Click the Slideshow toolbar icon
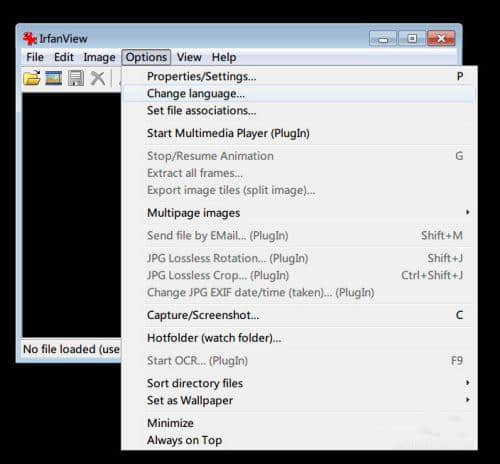Image resolution: width=500 pixels, height=464 pixels. [x=54, y=78]
